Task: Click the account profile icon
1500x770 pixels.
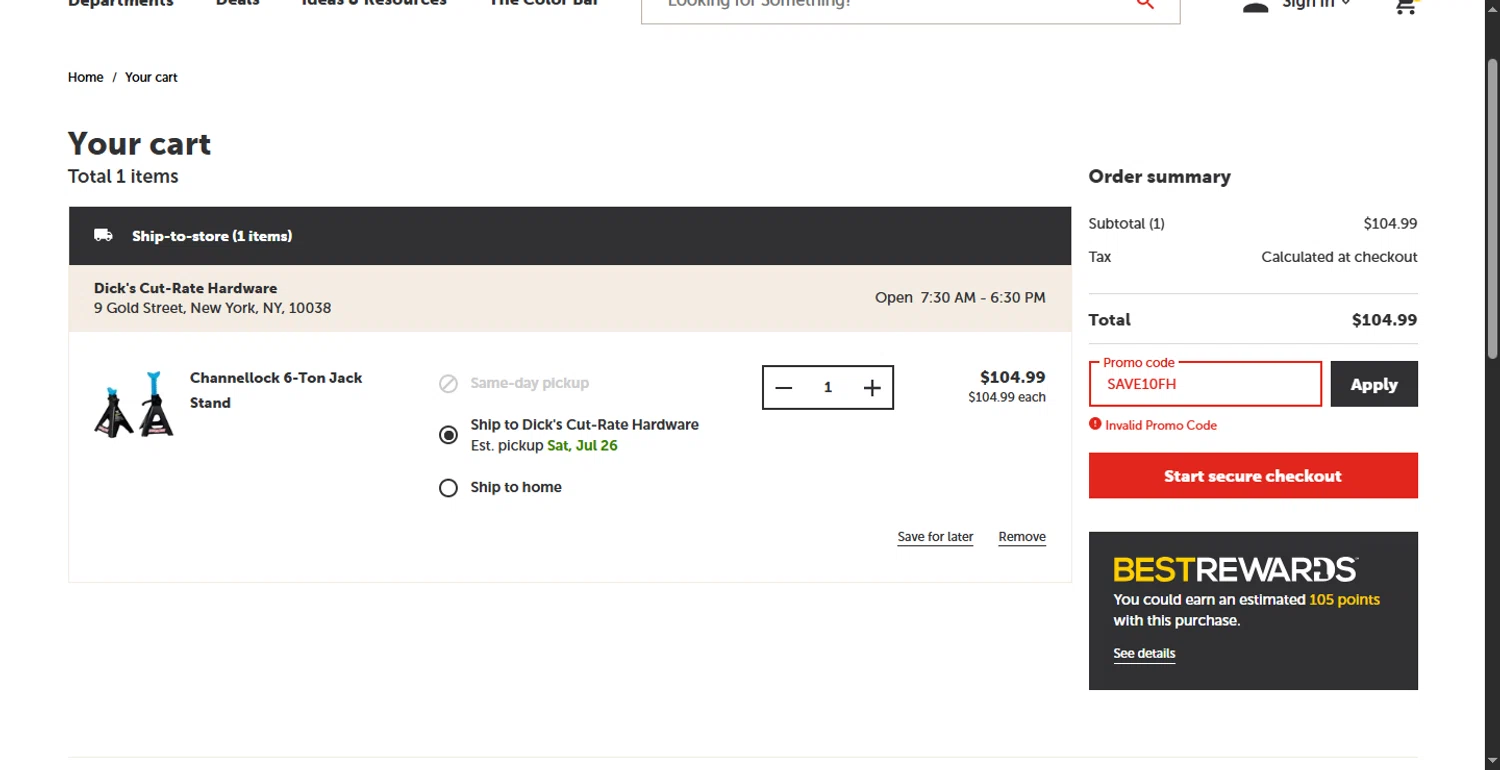Action: coord(1255,5)
